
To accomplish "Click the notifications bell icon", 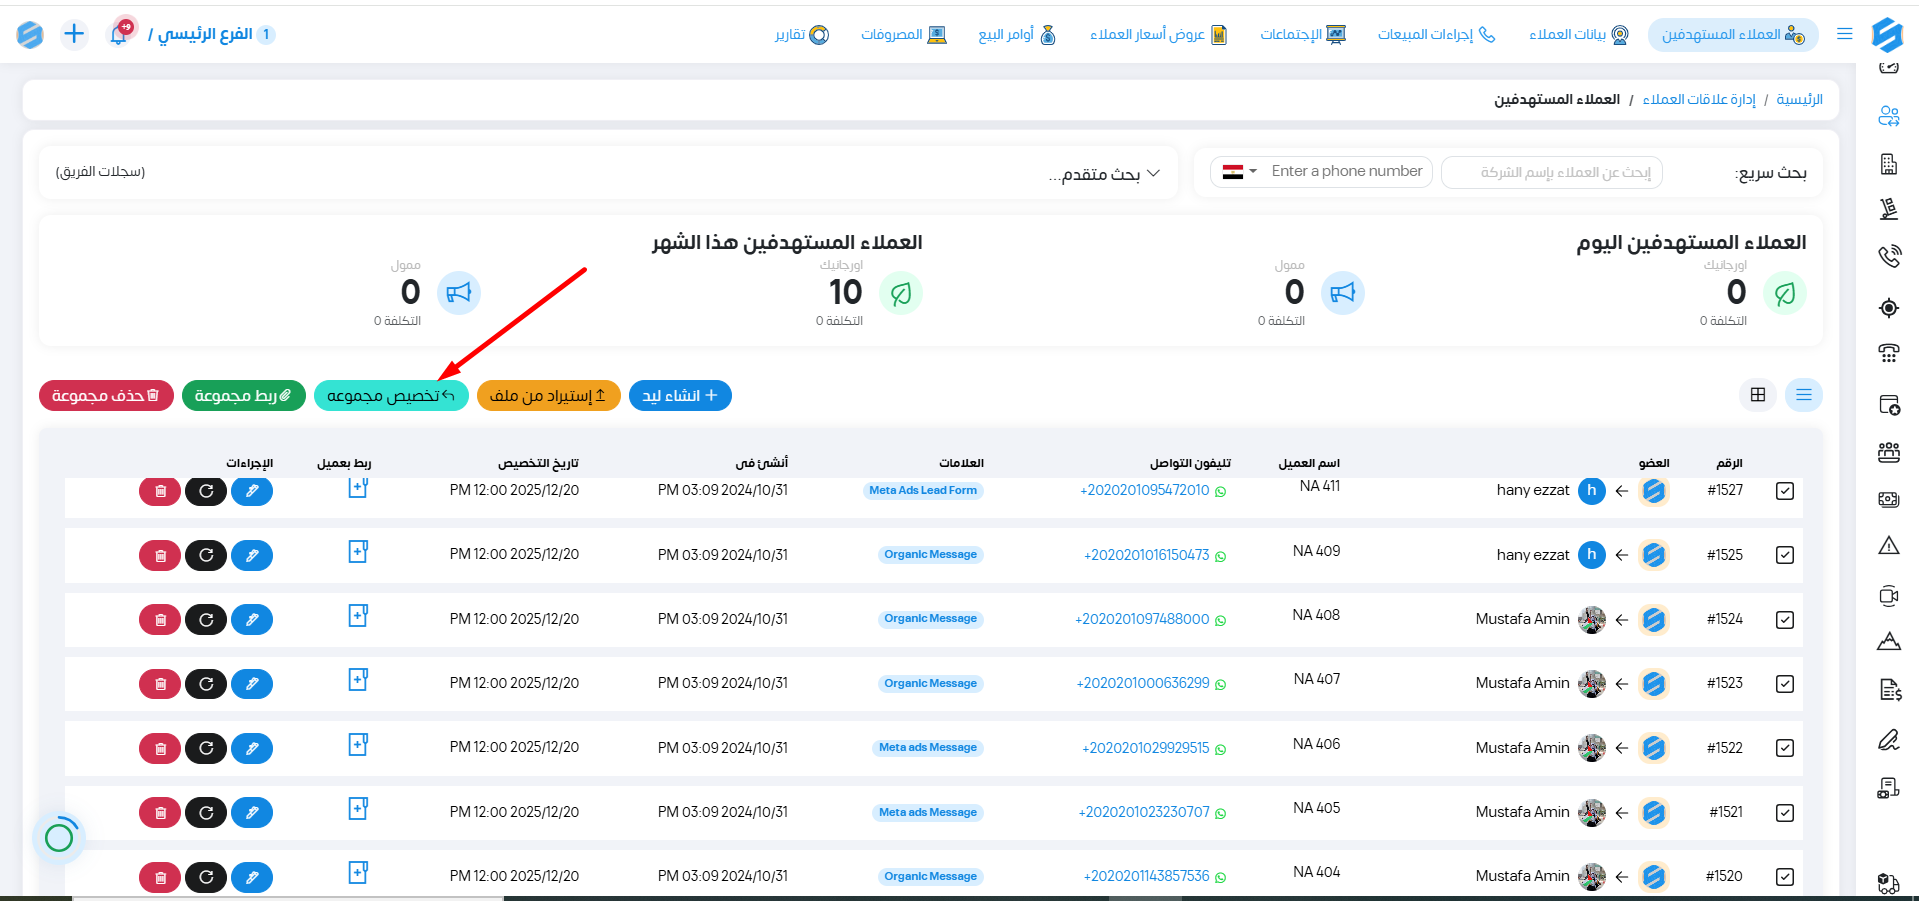I will click(119, 34).
